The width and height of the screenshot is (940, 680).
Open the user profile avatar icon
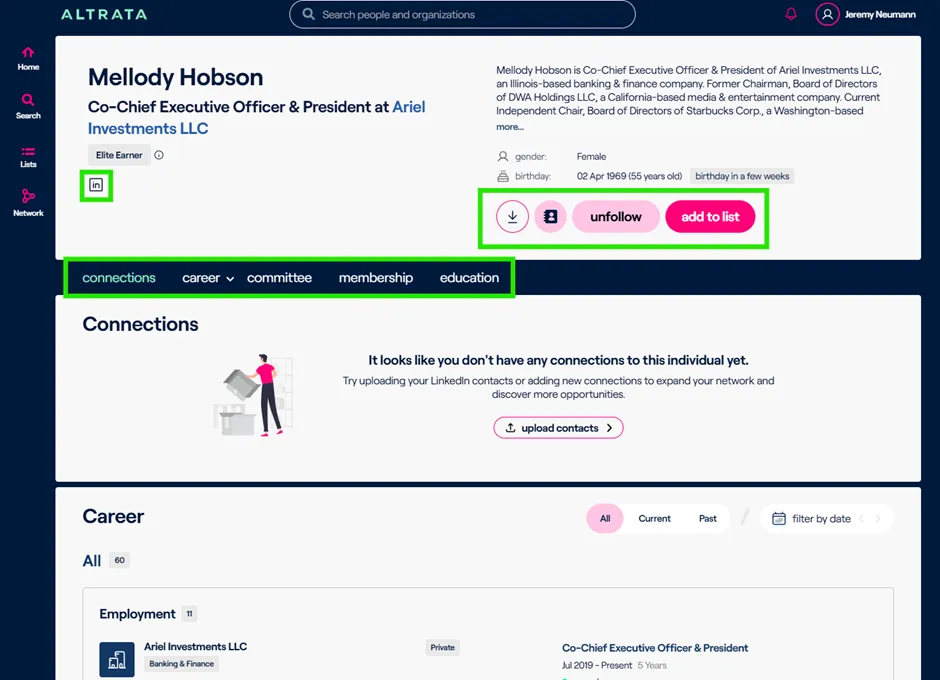click(x=827, y=14)
